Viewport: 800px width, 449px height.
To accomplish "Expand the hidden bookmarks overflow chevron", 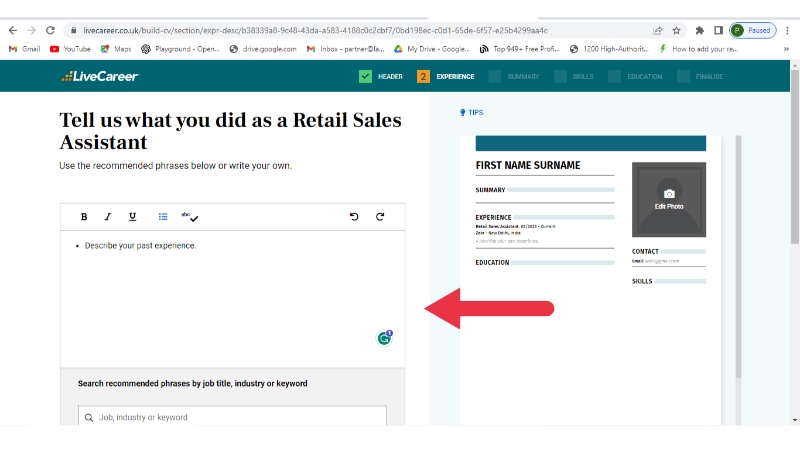I will tap(786, 48).
